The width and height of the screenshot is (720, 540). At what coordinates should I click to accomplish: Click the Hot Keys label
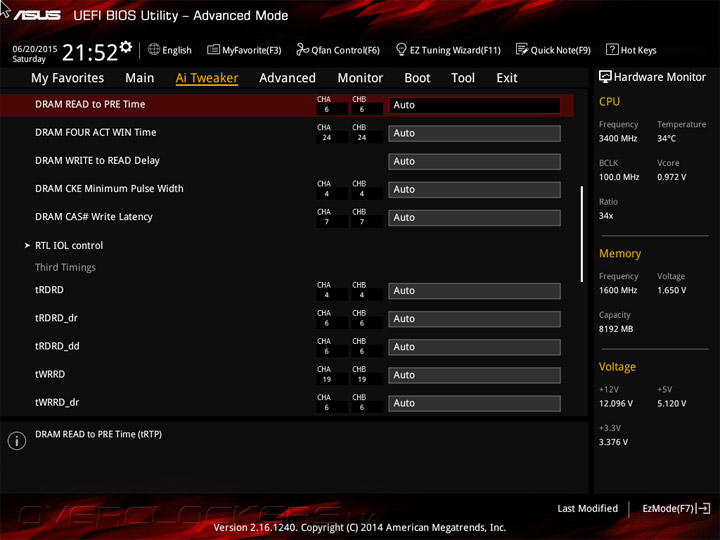(638, 50)
